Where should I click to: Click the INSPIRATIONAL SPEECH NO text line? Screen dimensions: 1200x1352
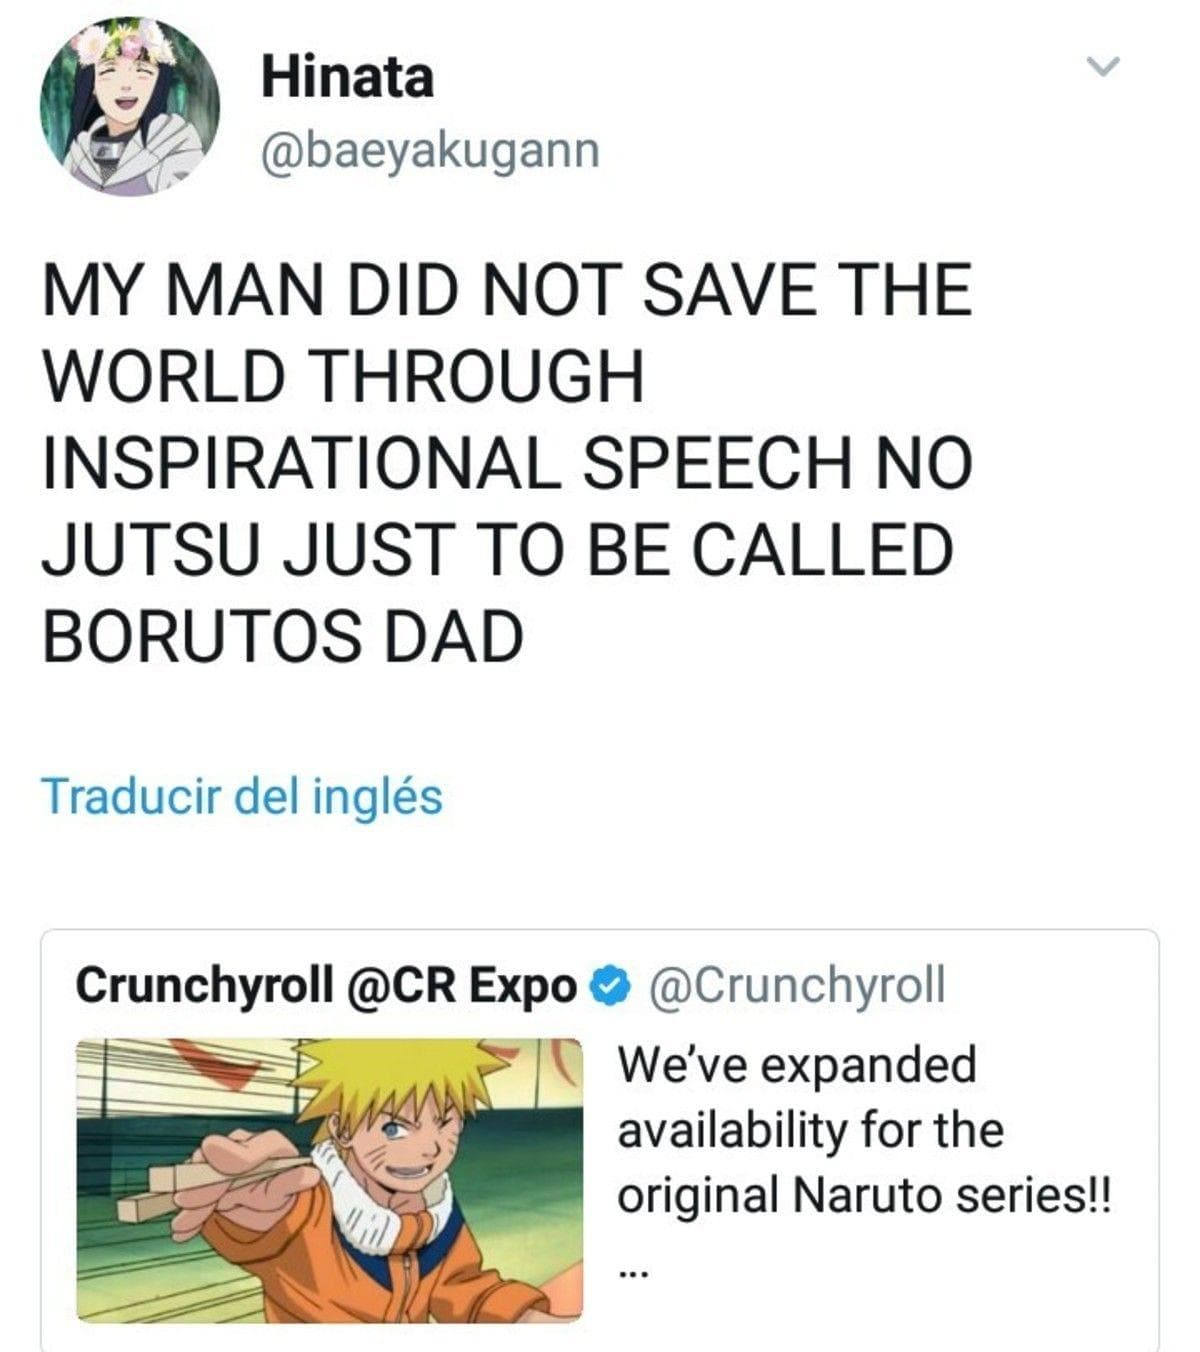point(506,462)
